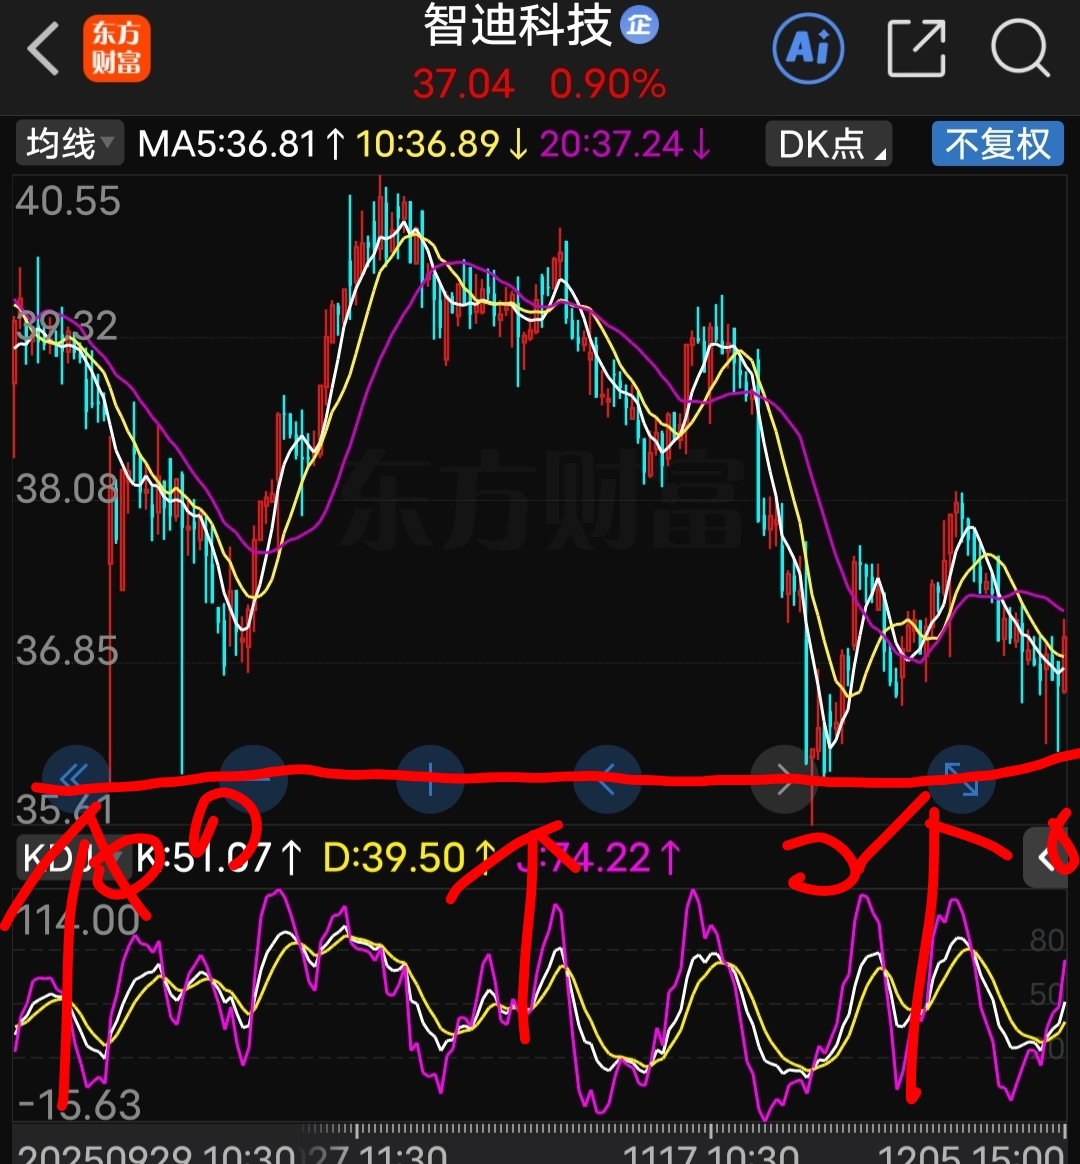Tap the 1205 15:00 time axis label
The image size is (1080, 1164).
[x=972, y=1154]
